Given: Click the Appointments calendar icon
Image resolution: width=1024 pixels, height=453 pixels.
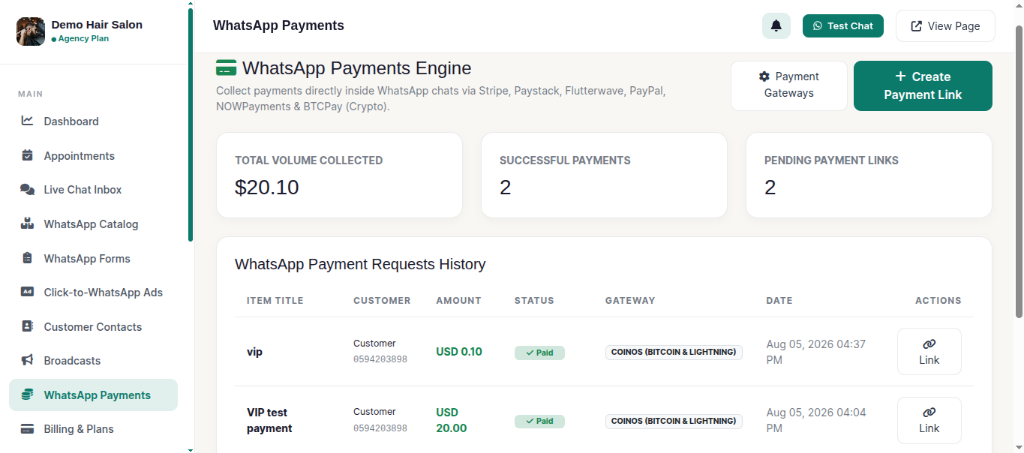Looking at the screenshot, I should click(27, 155).
